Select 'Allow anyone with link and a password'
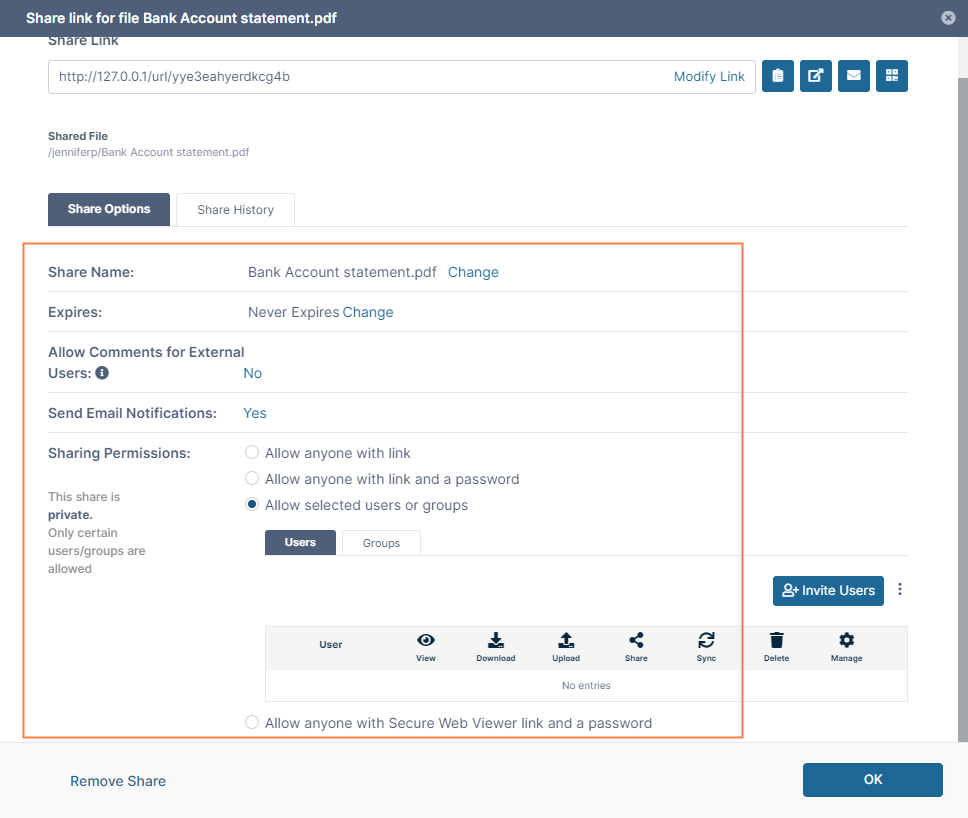This screenshot has width=968, height=818. click(x=252, y=479)
